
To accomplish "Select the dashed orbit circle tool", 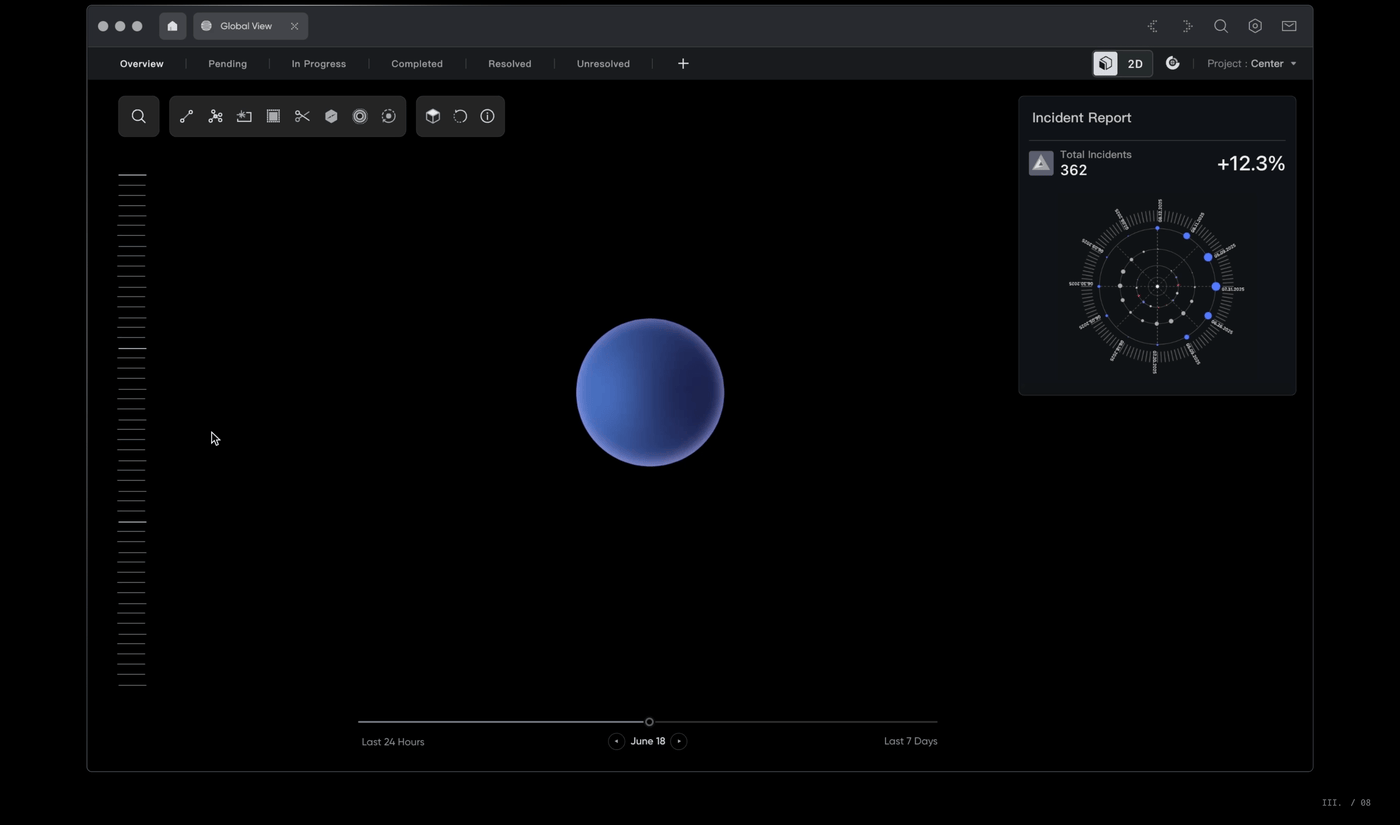I will tap(389, 116).
